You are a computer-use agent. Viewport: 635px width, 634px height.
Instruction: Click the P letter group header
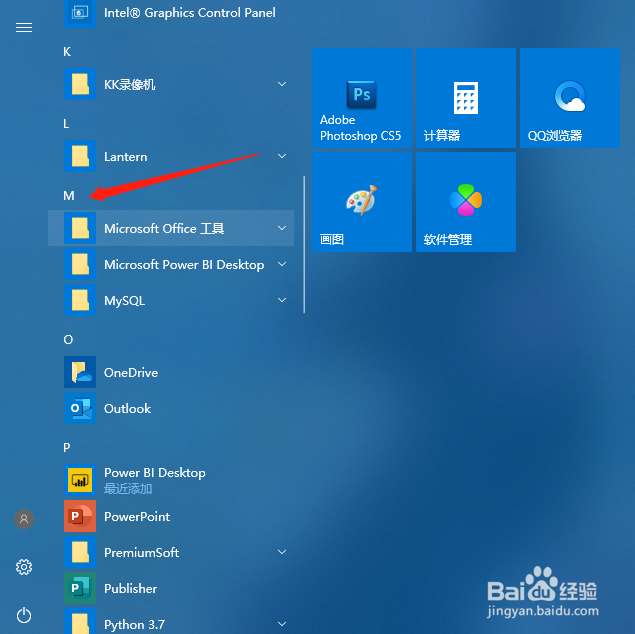[x=67, y=447]
